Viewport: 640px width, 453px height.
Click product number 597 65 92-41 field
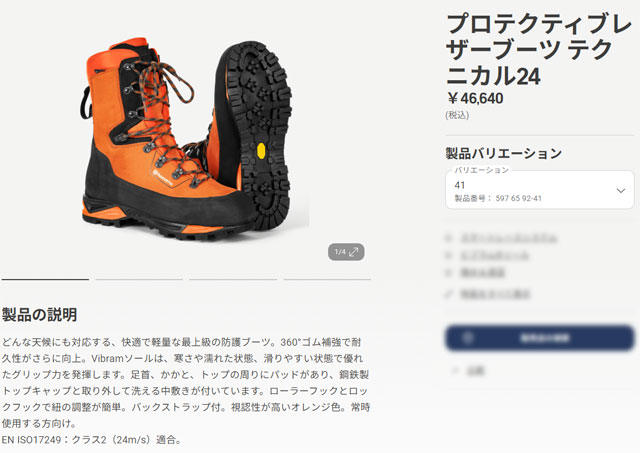pyautogui.click(x=498, y=198)
